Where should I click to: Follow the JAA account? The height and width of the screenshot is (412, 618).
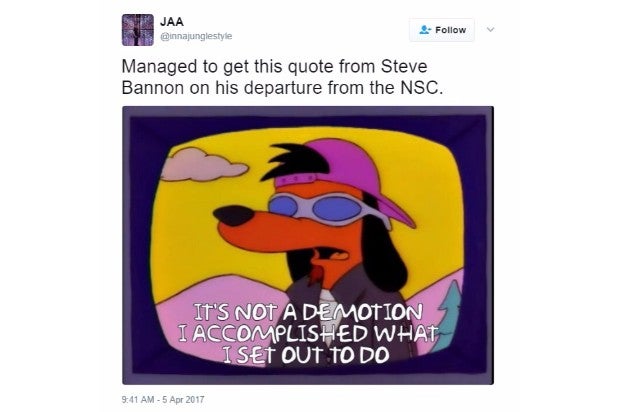[442, 30]
